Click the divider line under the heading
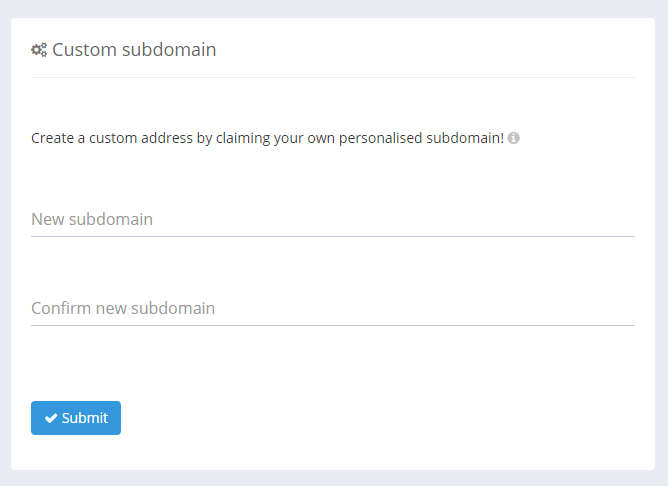Screen dimensions: 668x486 click(x=332, y=77)
